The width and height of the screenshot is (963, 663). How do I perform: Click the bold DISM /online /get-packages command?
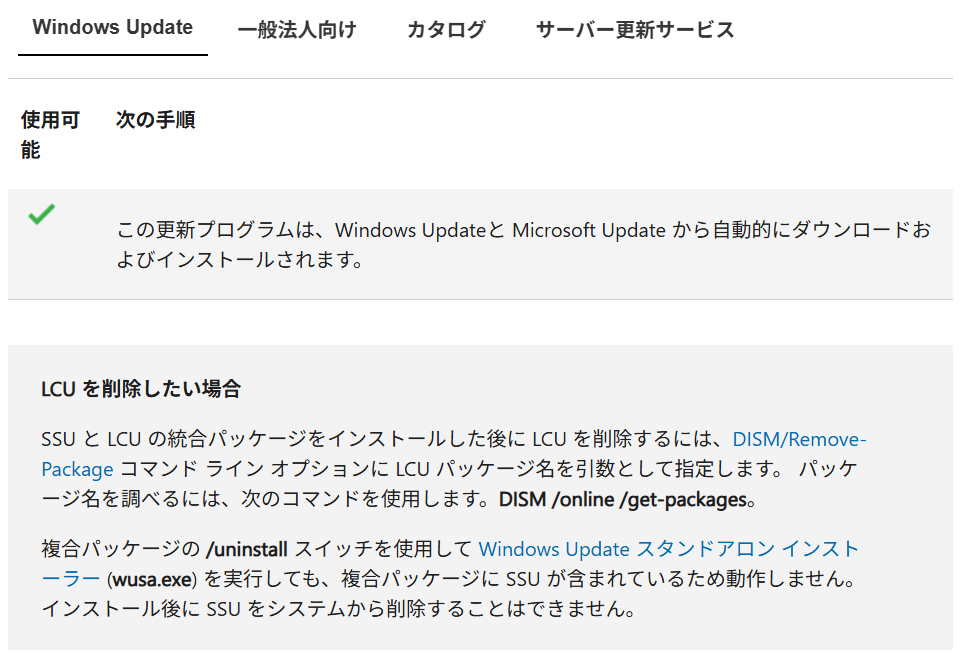(x=623, y=500)
